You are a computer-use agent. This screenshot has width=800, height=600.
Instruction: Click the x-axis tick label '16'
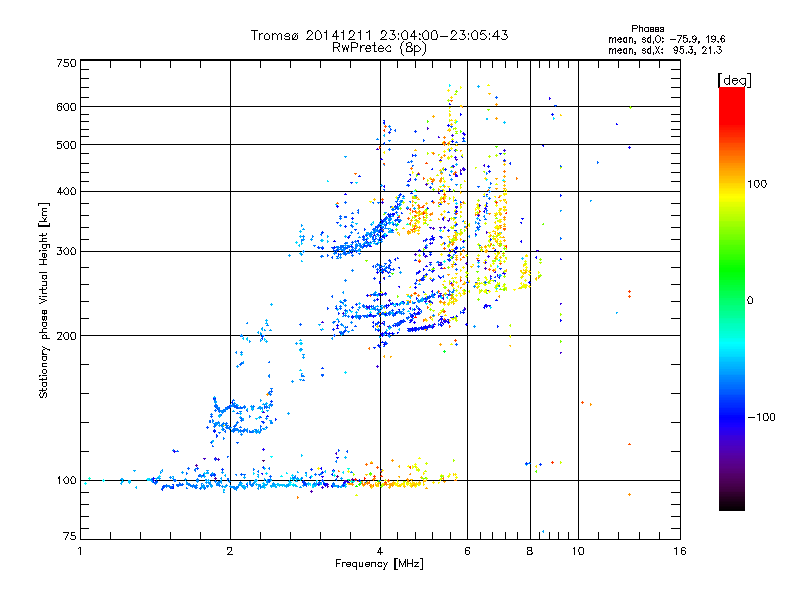point(680,551)
